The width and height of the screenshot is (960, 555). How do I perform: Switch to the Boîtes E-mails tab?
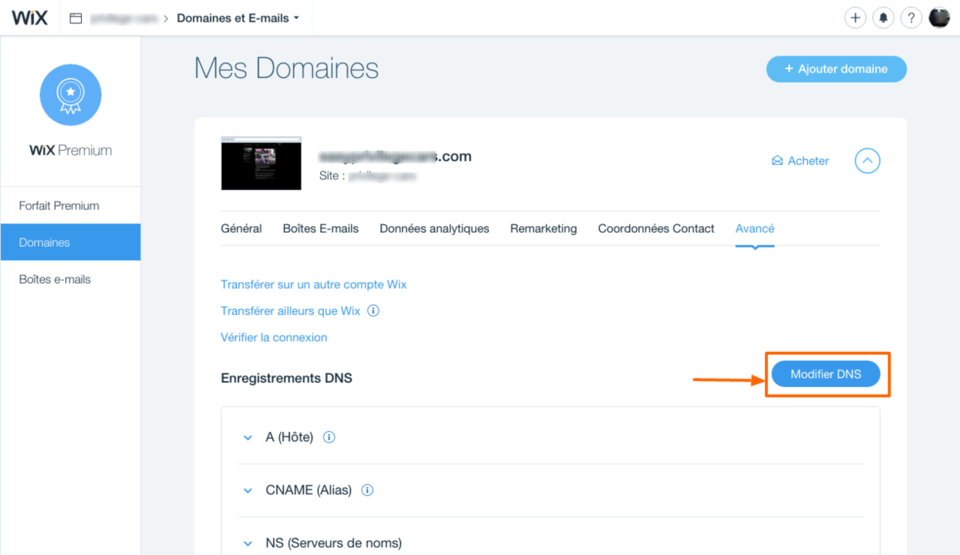click(321, 228)
